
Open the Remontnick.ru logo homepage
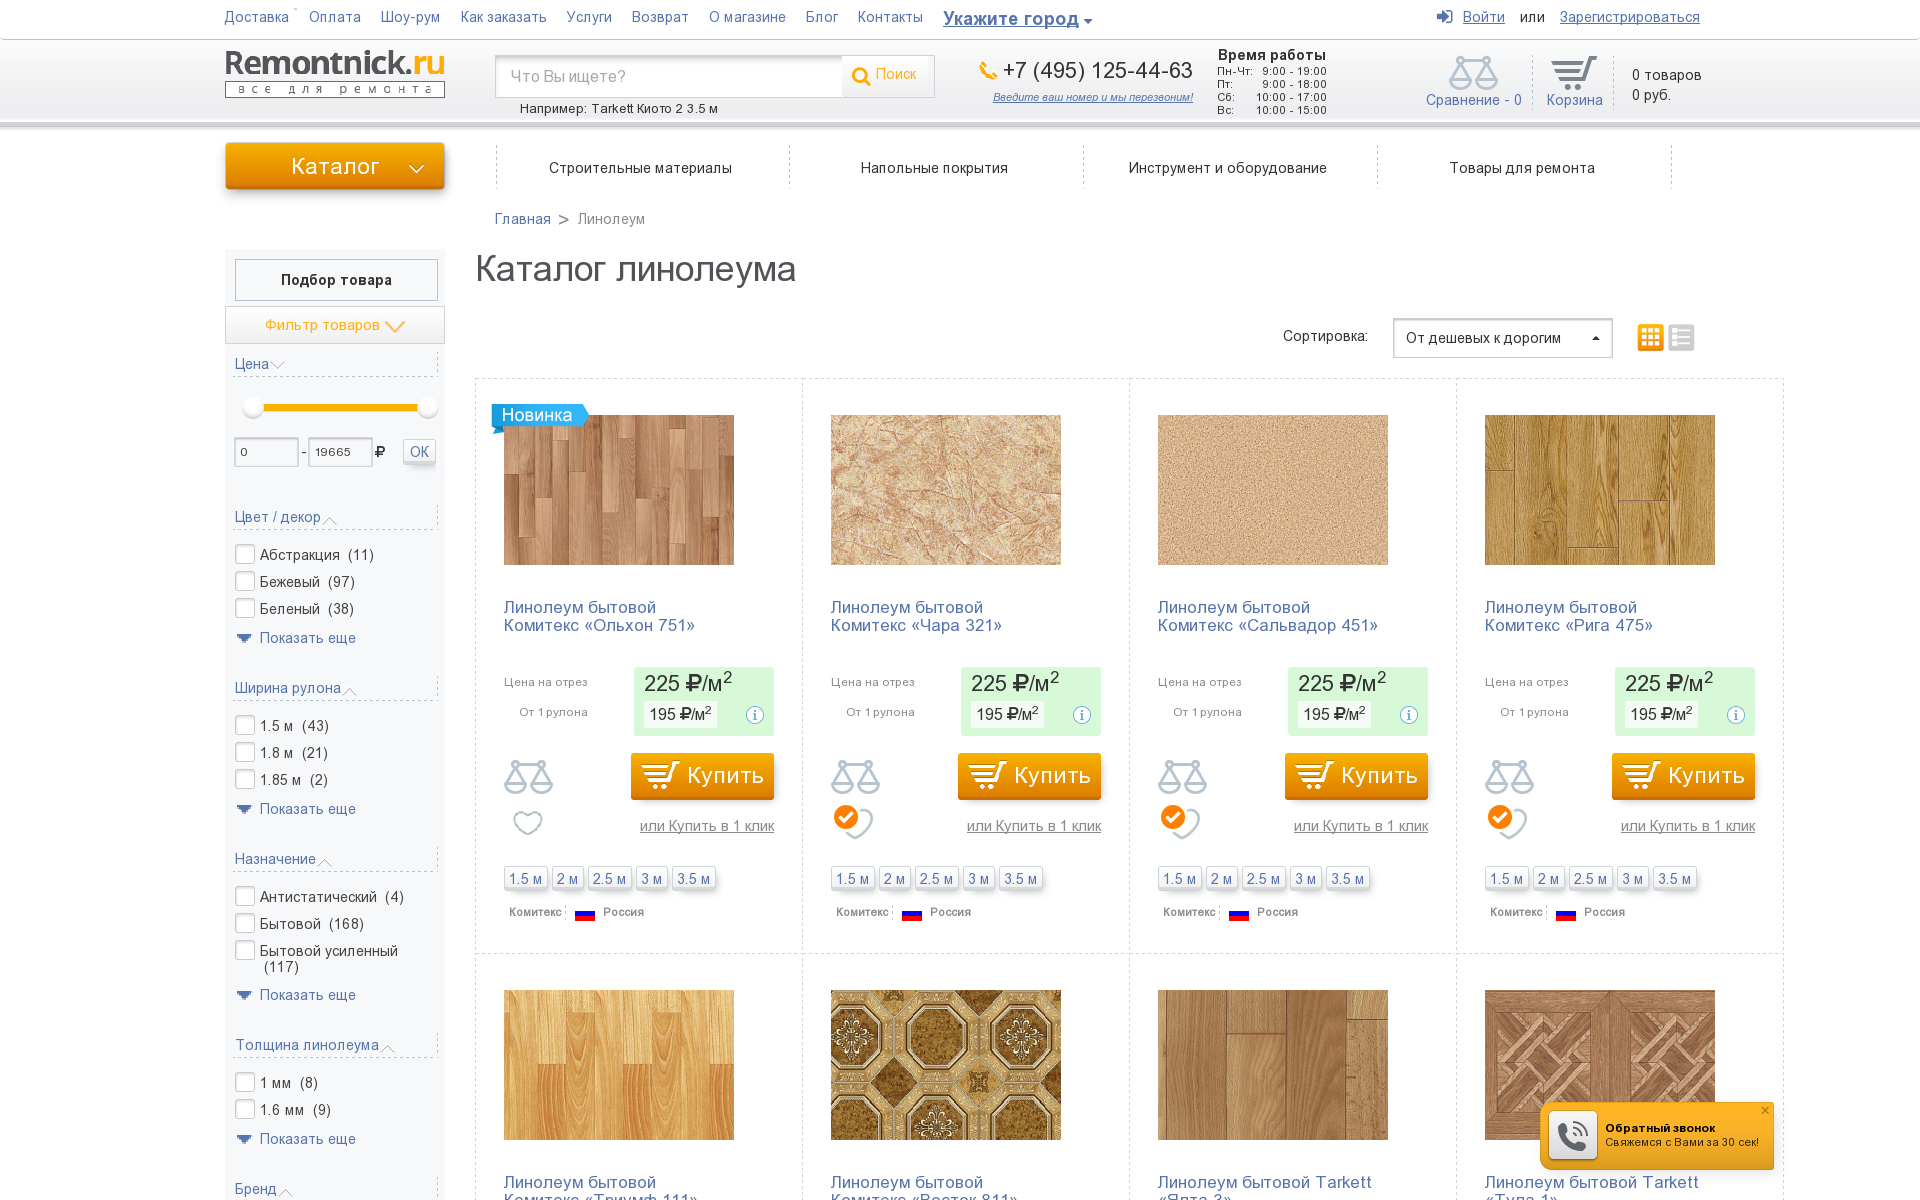pos(335,73)
